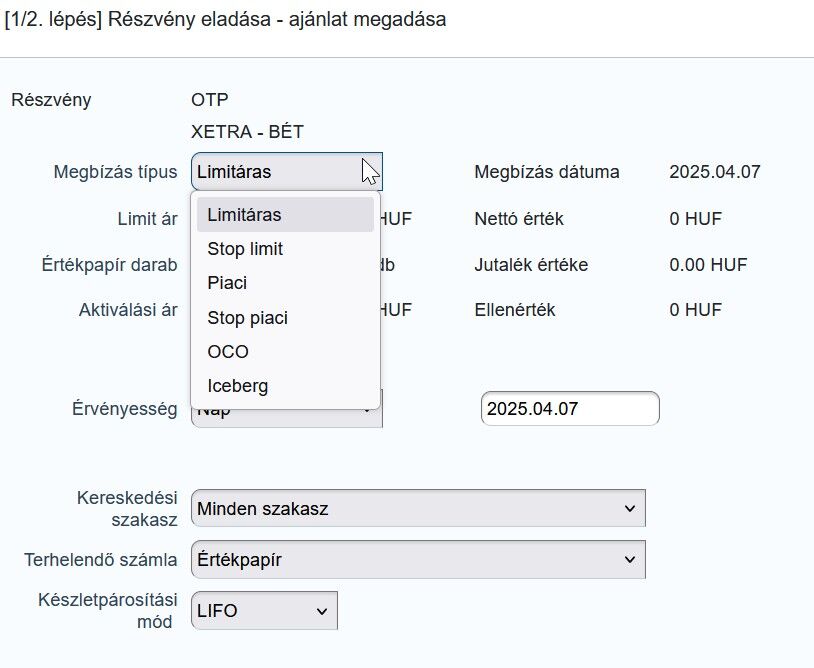Select the Stop piaci option

[285, 317]
